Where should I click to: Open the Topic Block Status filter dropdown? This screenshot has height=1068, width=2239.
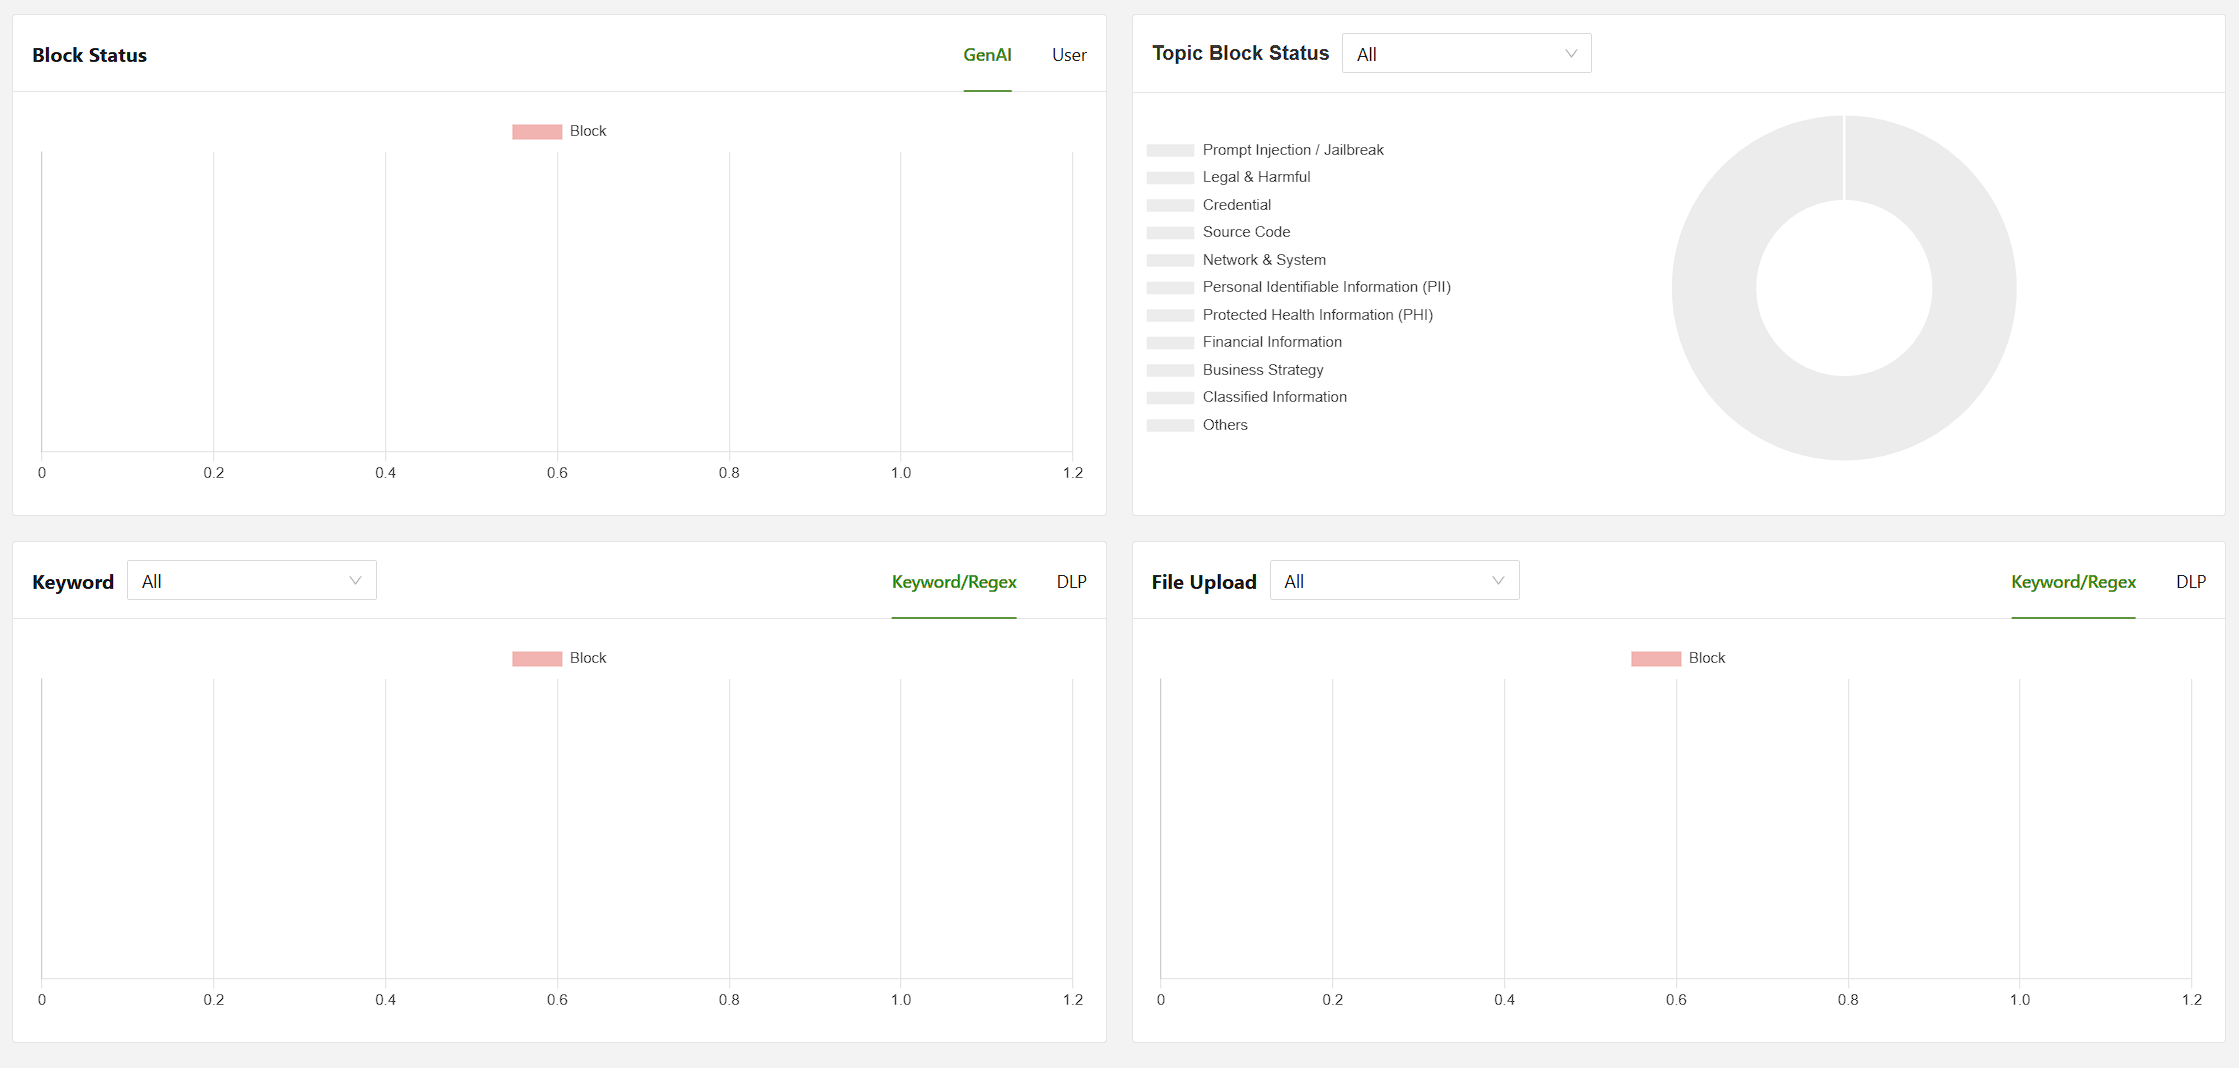pyautogui.click(x=1465, y=54)
